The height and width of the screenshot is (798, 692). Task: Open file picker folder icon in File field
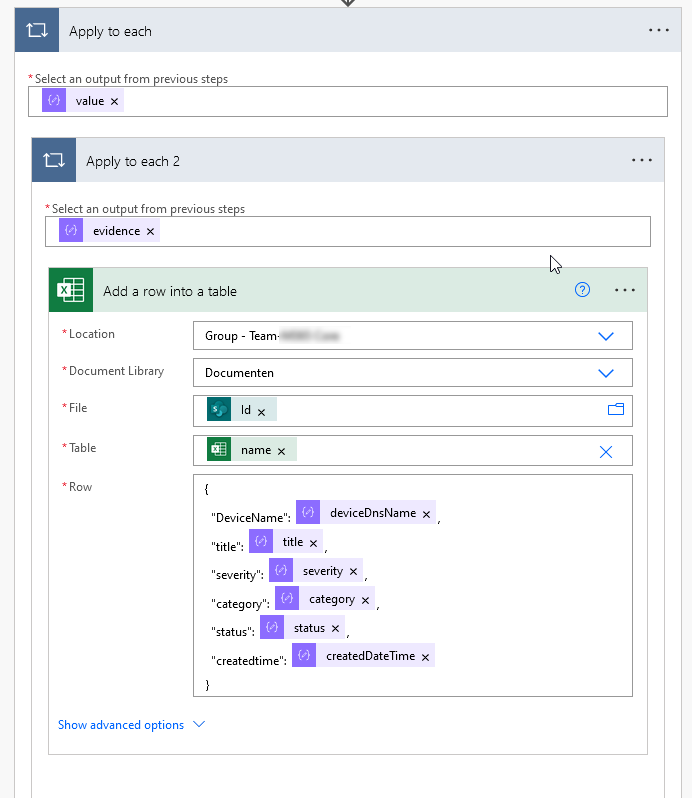[616, 409]
